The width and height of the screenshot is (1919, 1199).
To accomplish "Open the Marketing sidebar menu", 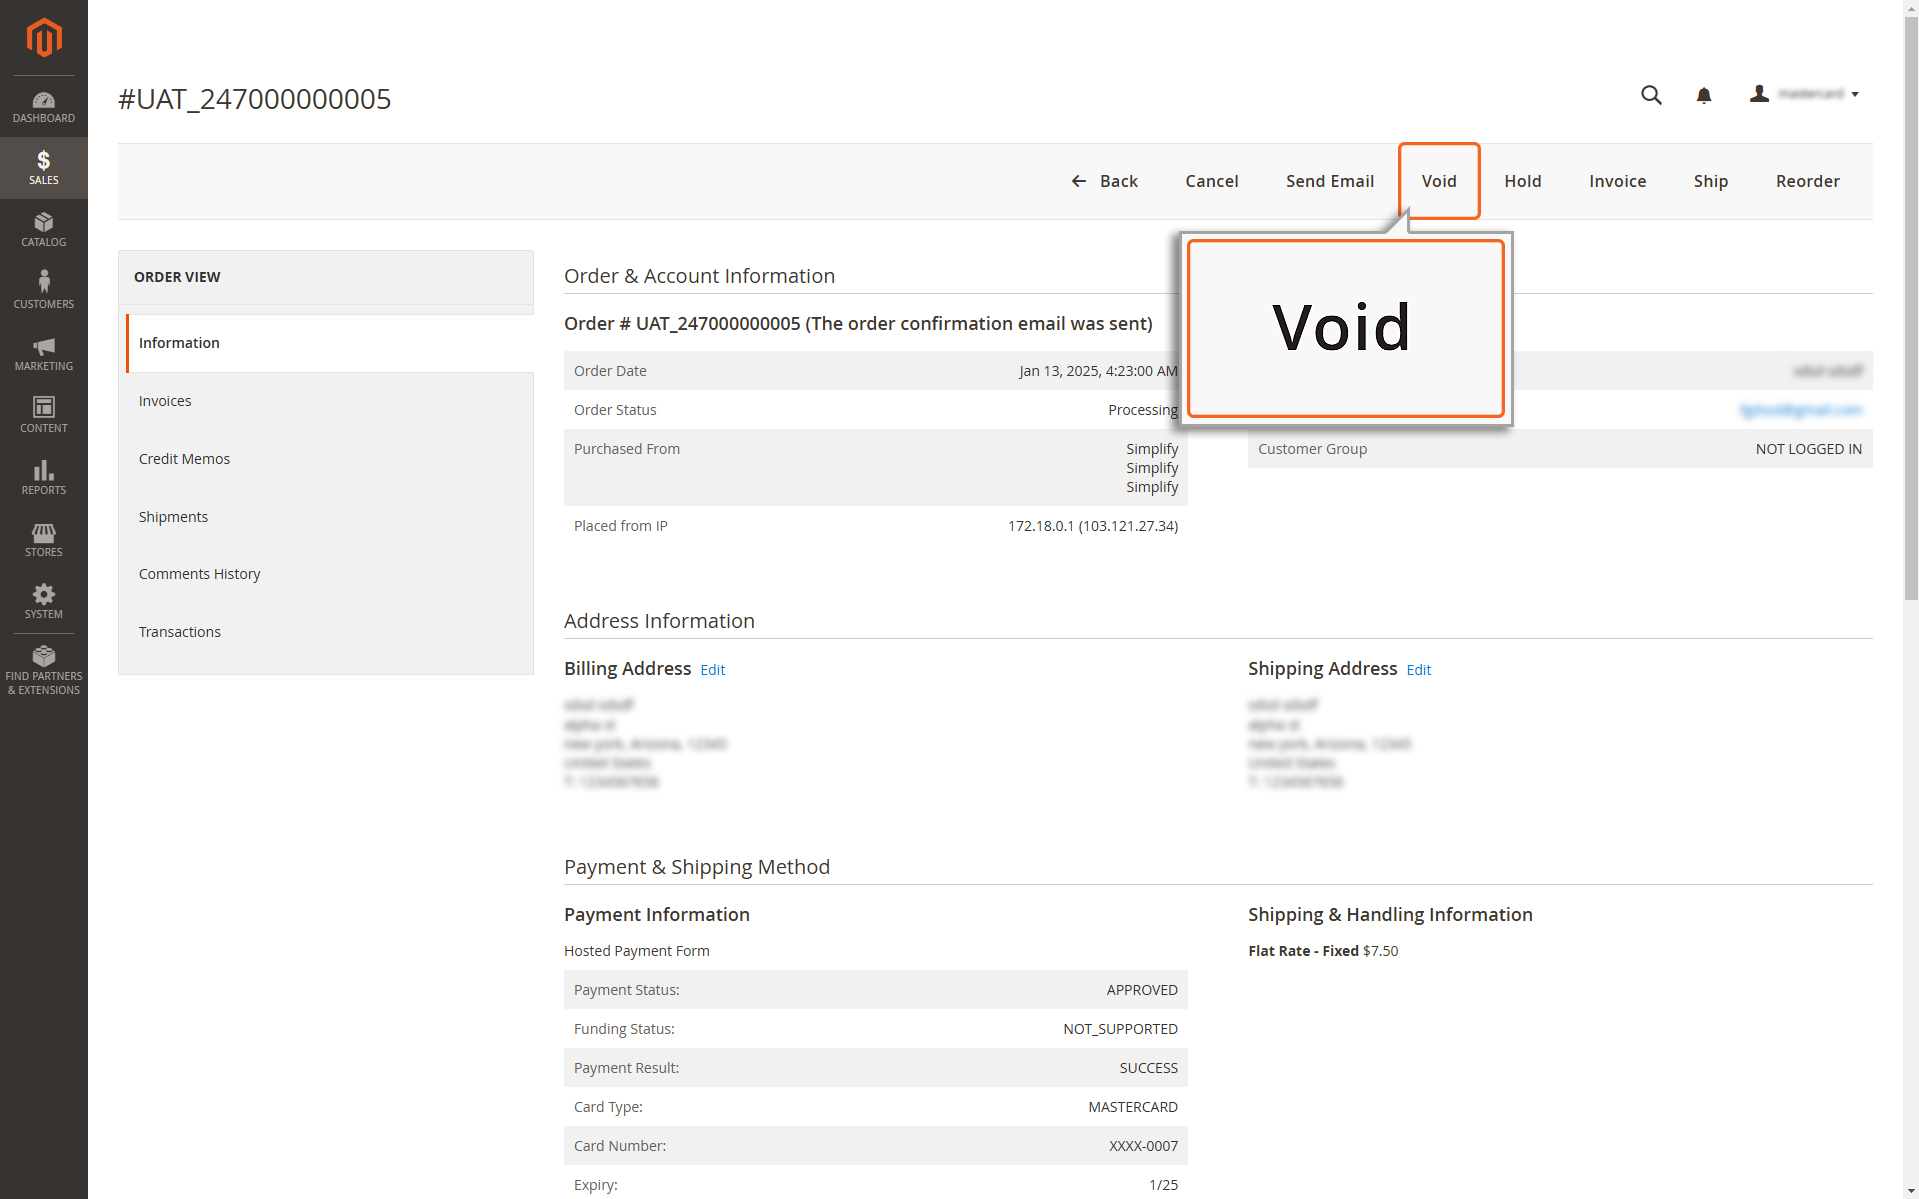I will point(44,354).
